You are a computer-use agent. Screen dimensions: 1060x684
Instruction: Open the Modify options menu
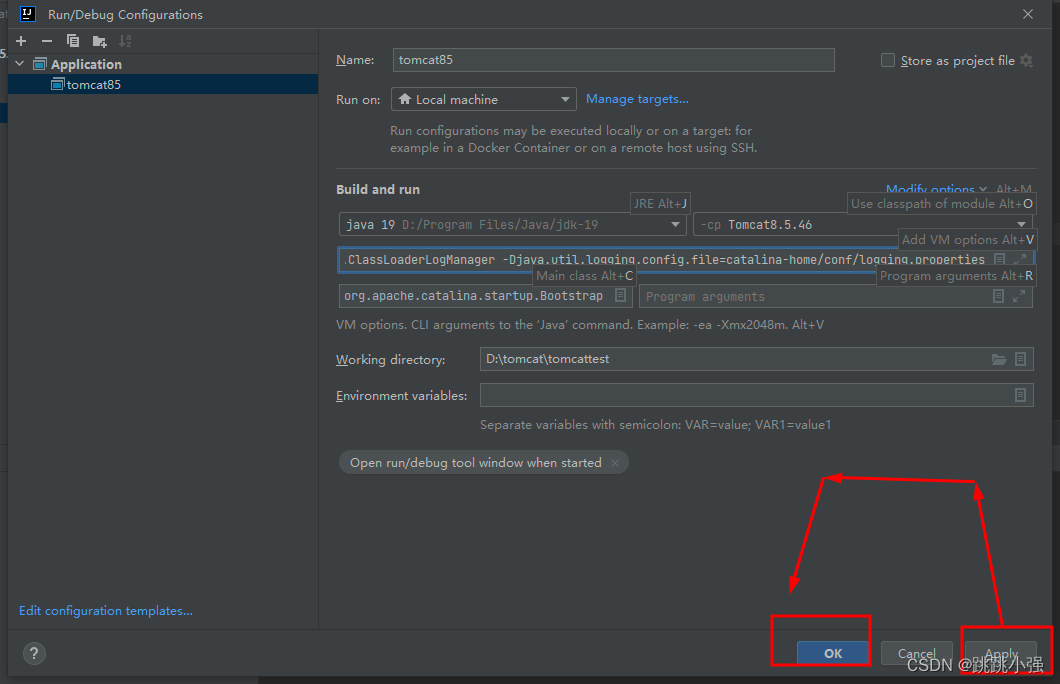coord(936,189)
